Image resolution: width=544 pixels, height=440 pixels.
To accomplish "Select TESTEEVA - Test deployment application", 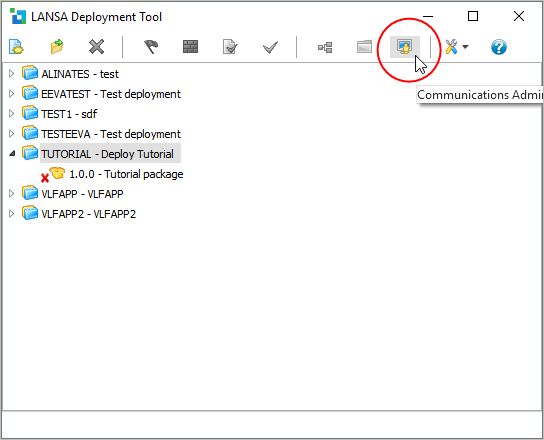I will pyautogui.click(x=111, y=134).
